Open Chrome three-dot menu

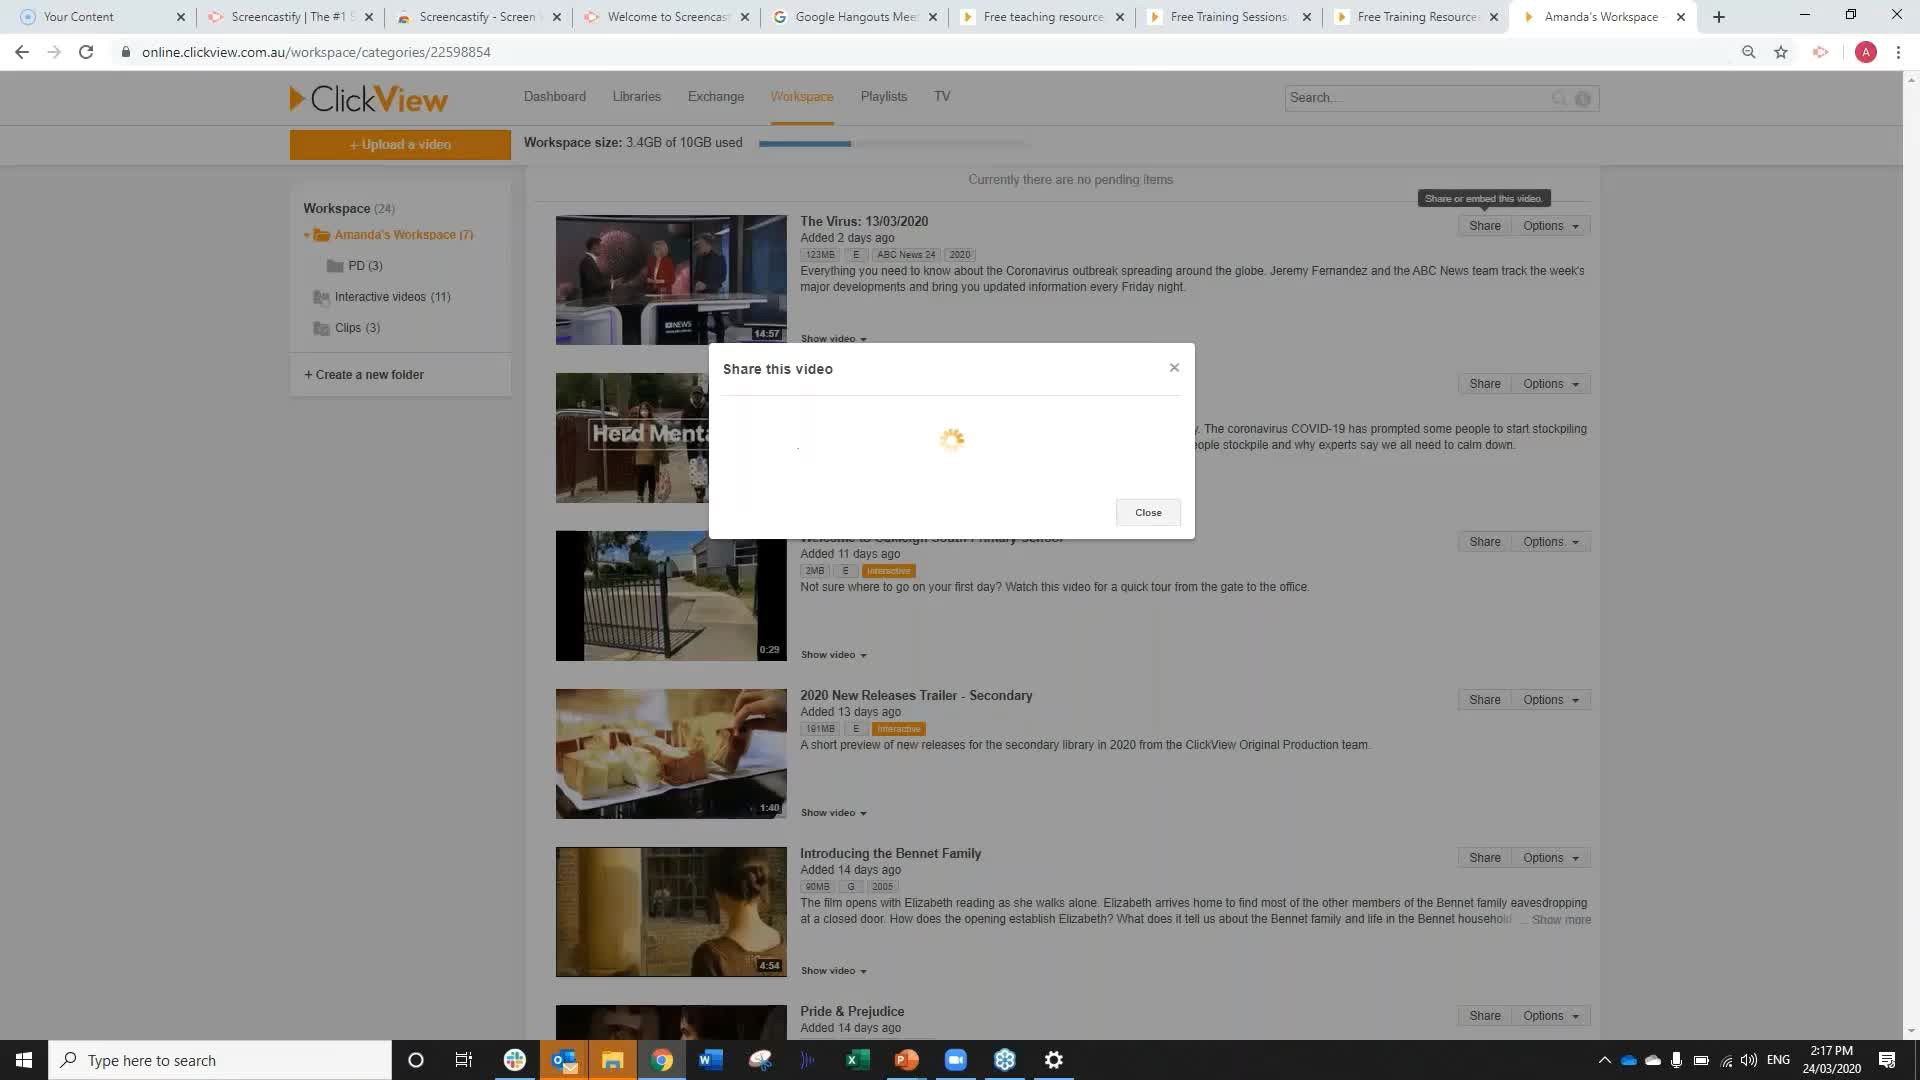pos(1898,52)
